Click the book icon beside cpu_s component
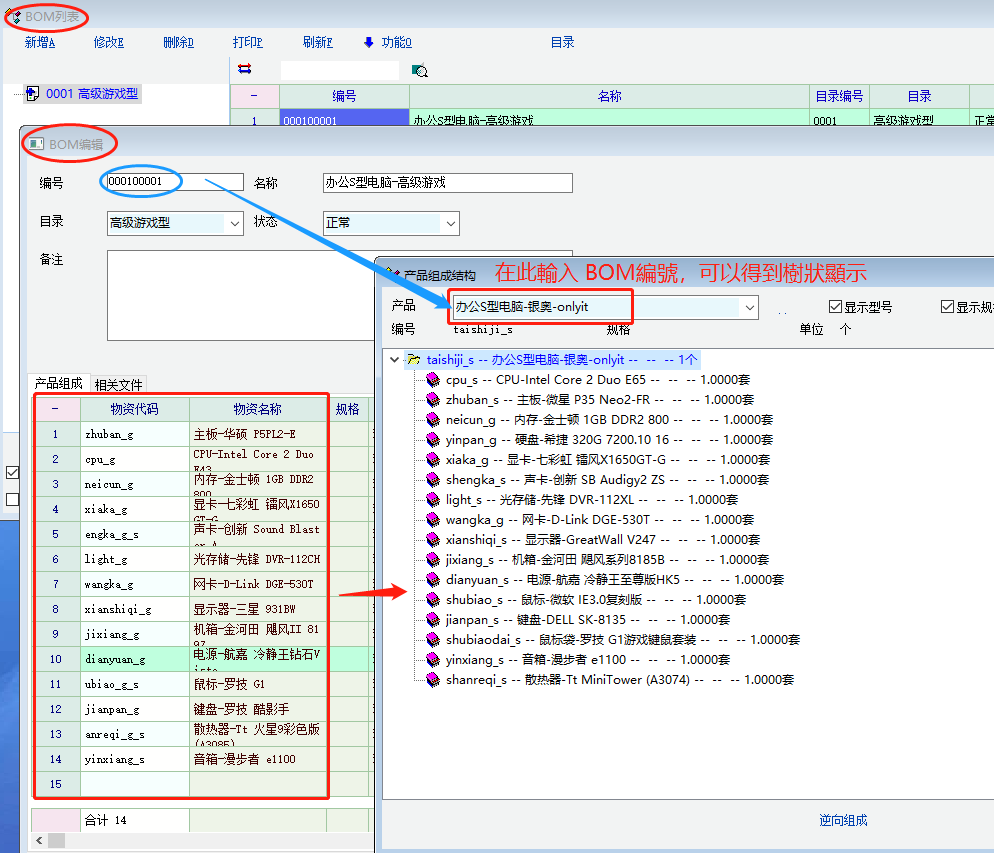Viewport: 994px width, 853px height. coord(433,380)
